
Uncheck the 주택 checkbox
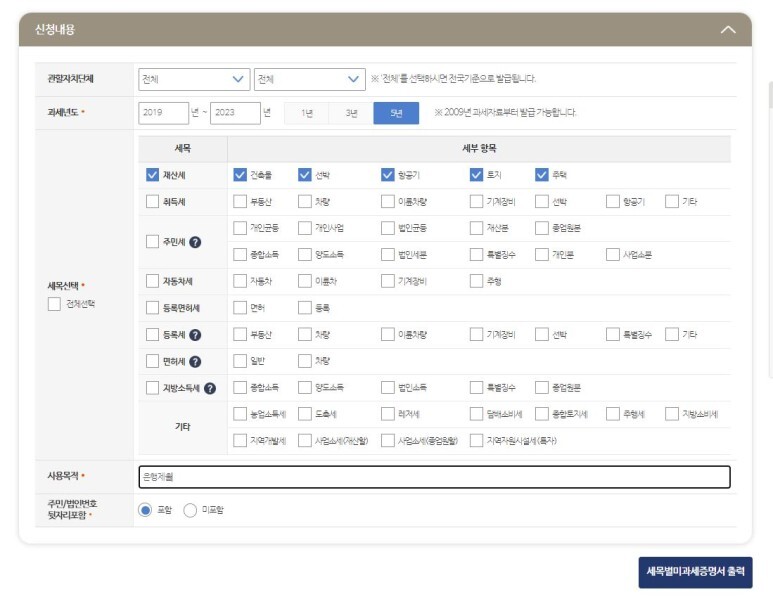point(541,175)
